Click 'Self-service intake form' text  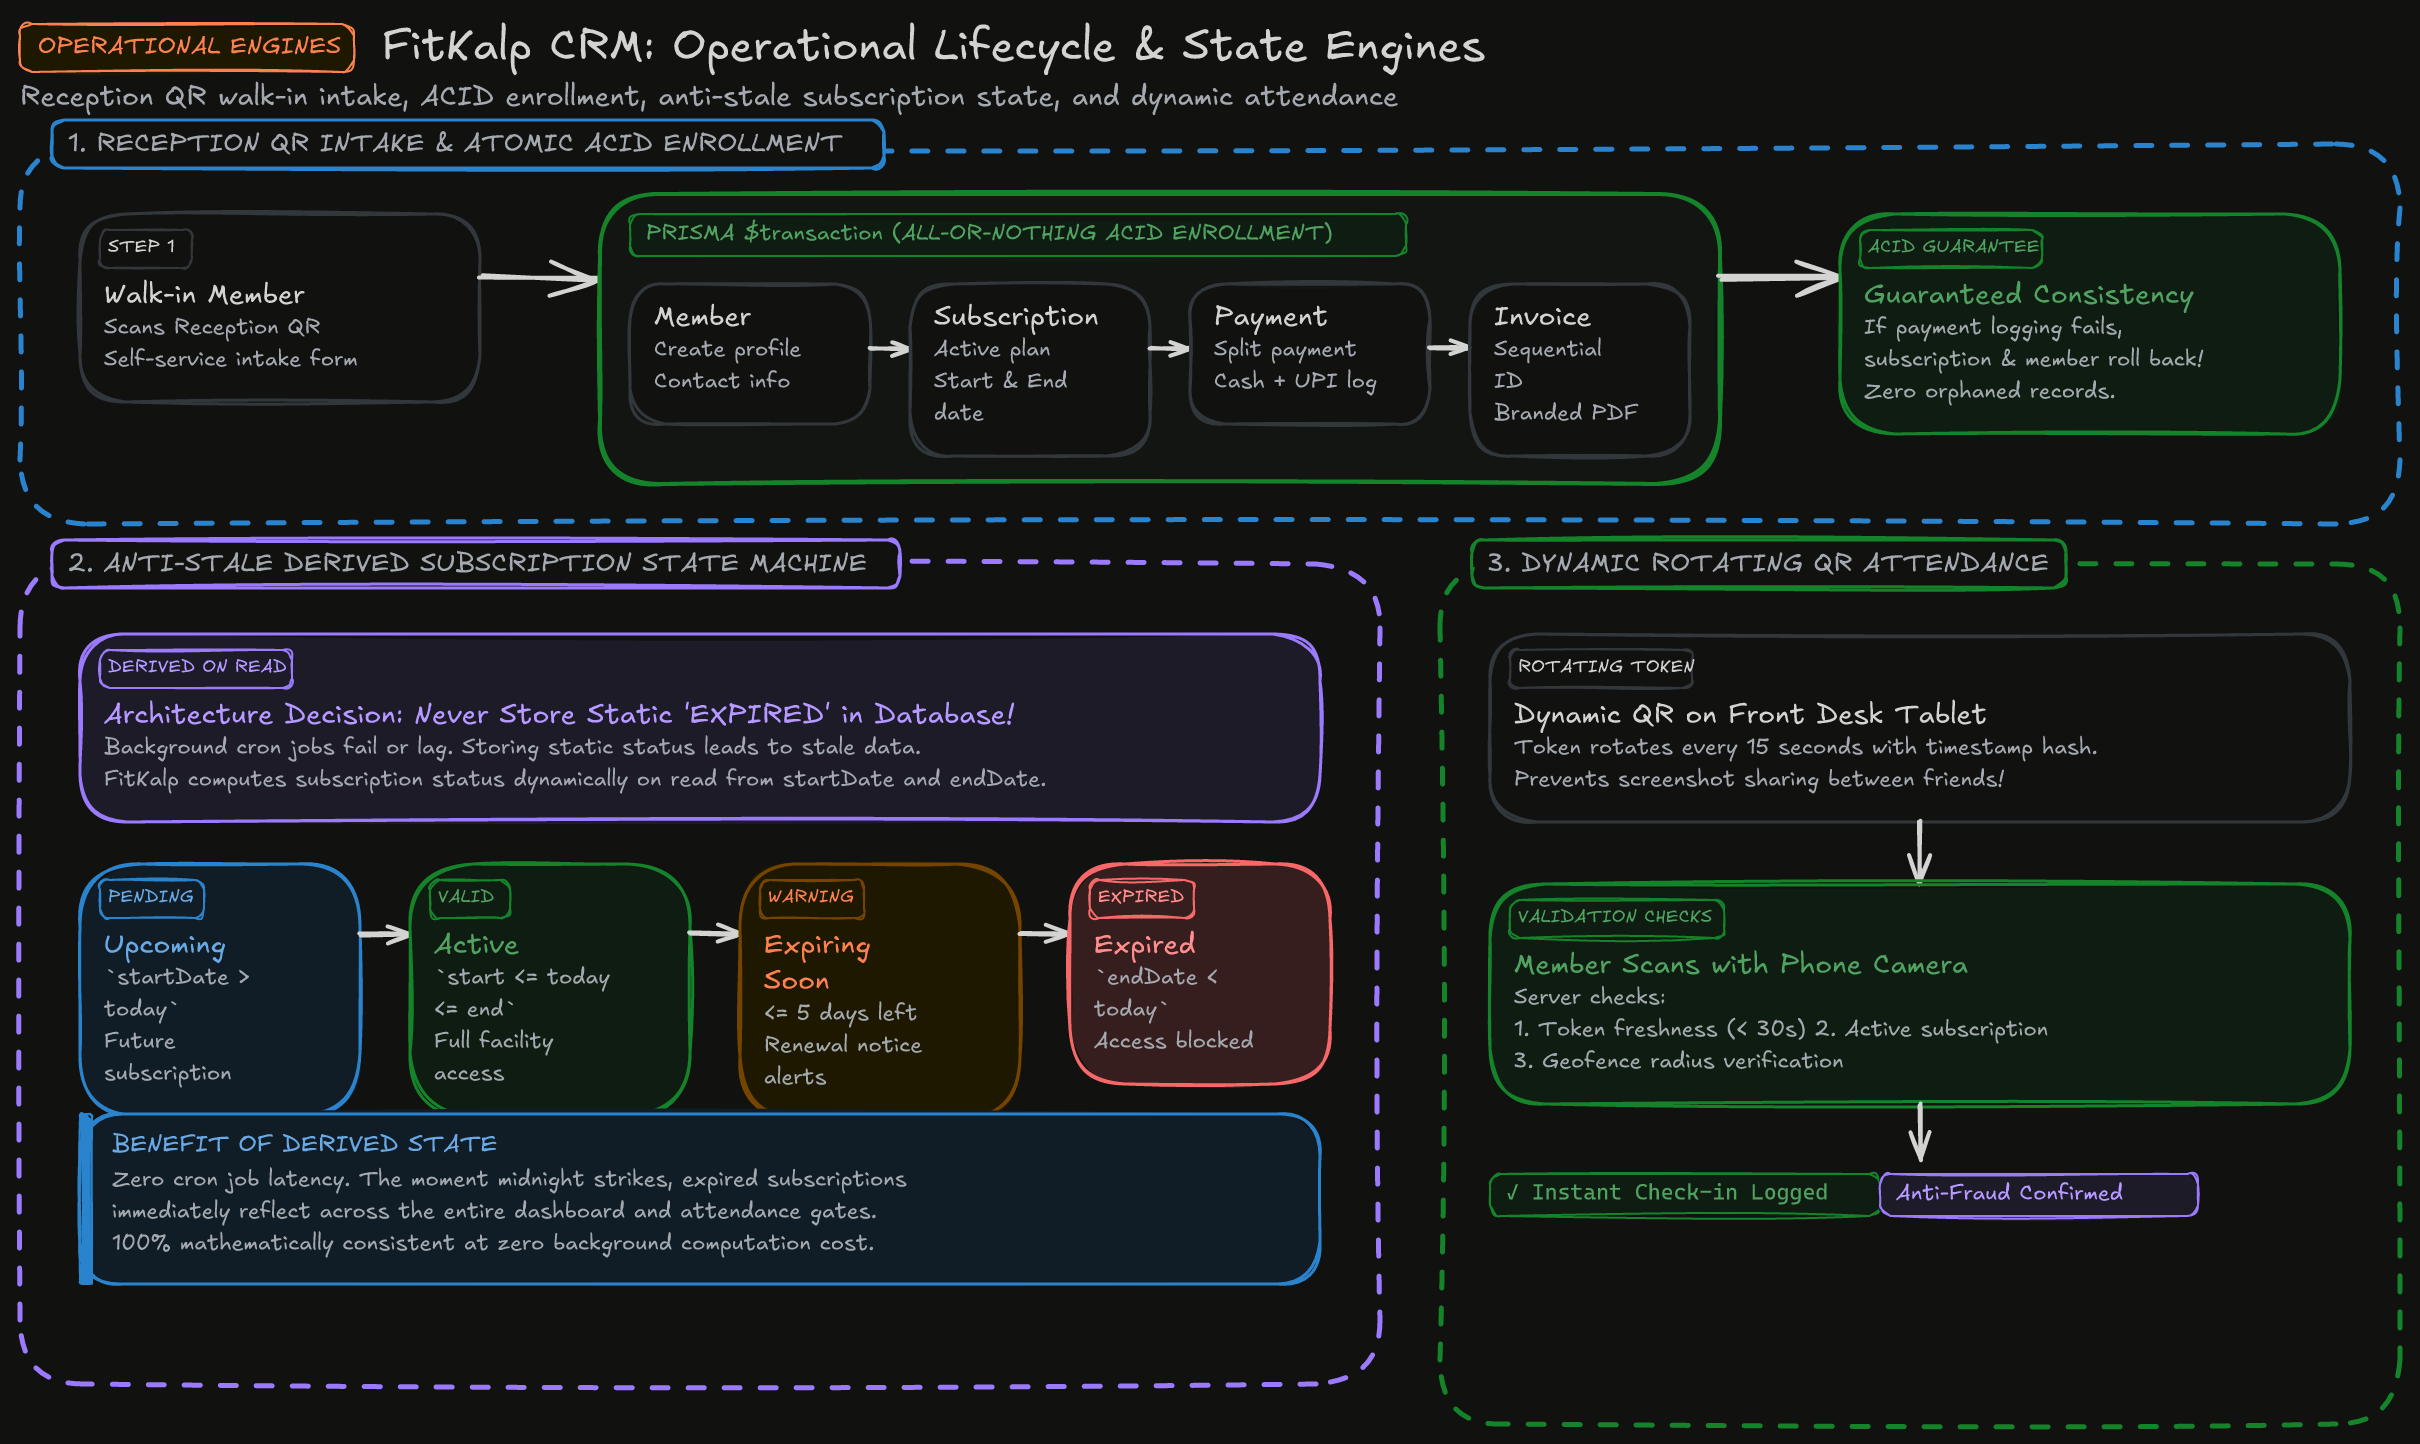click(230, 359)
